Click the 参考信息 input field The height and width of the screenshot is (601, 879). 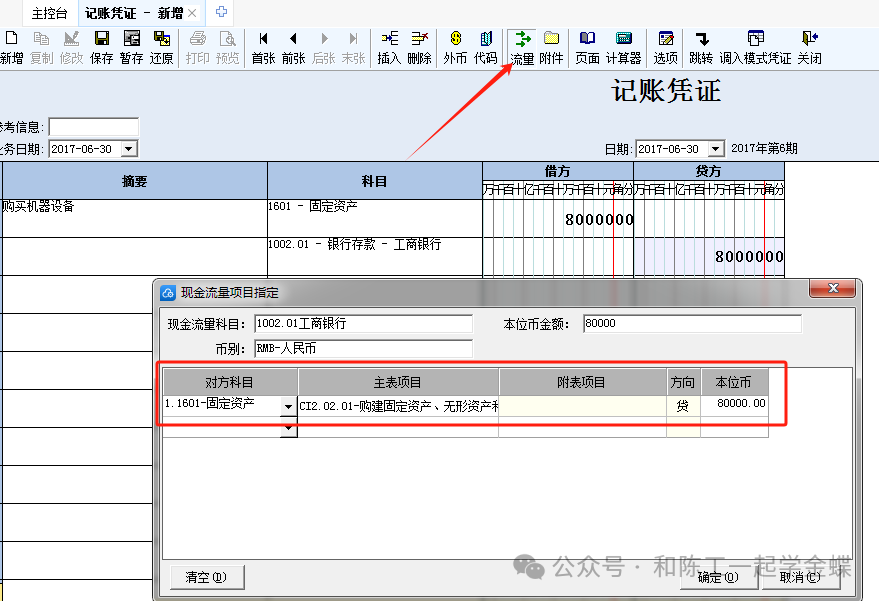(x=93, y=127)
